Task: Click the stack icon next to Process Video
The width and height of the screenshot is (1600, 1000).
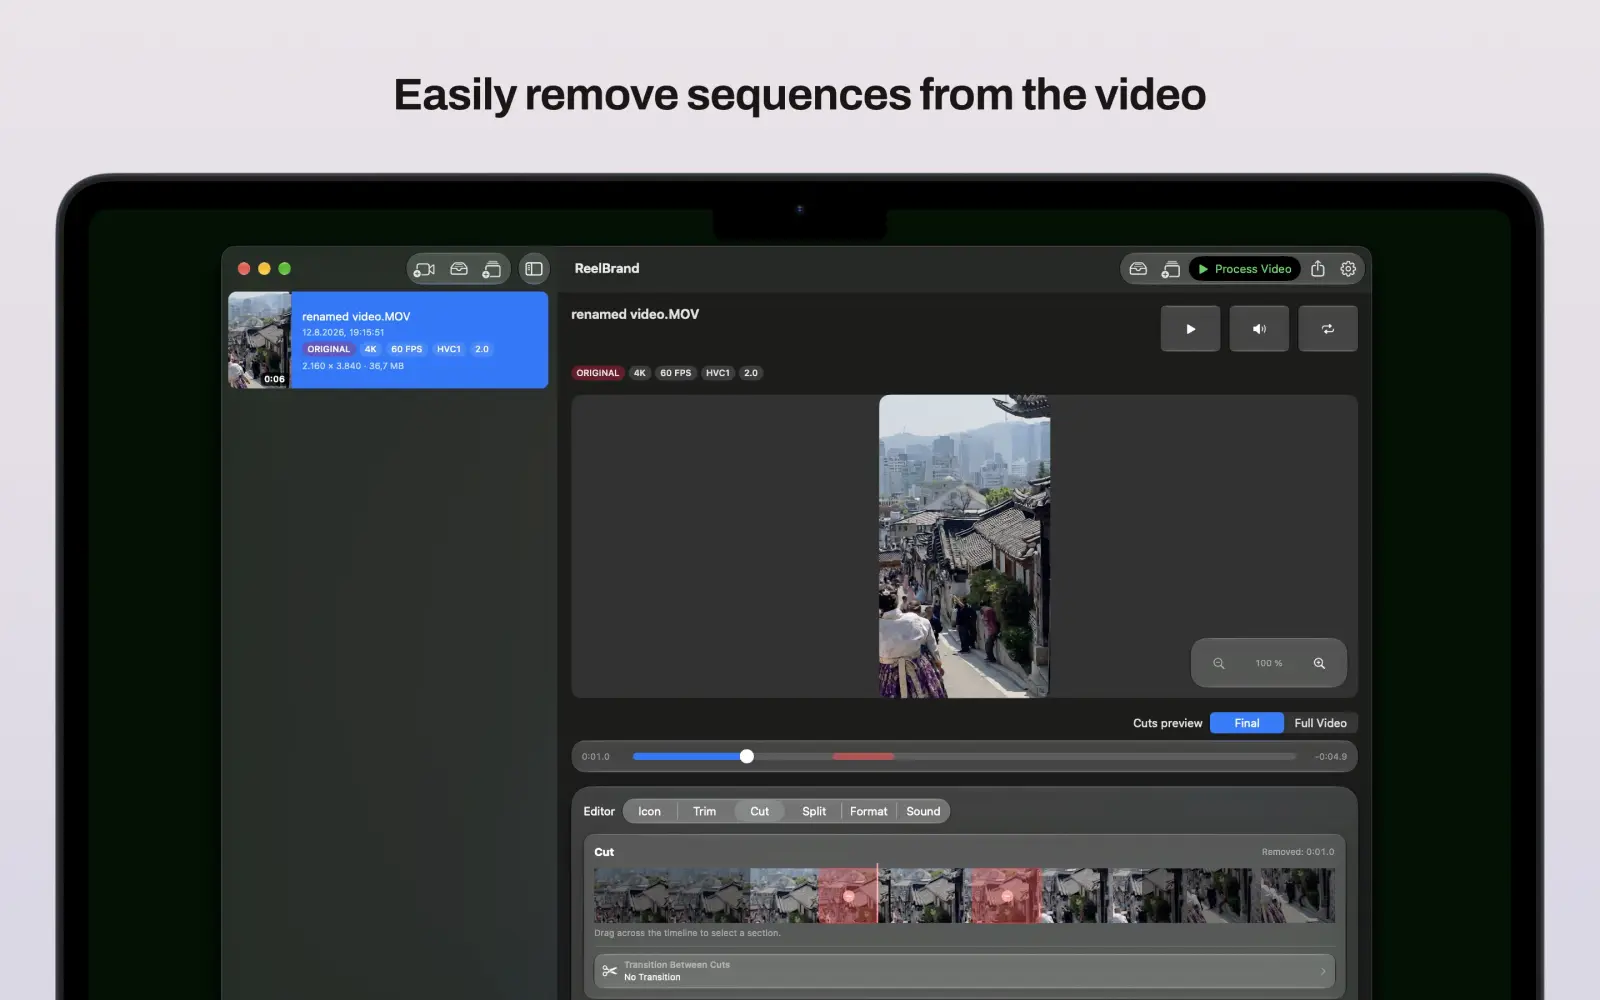Action: click(1170, 269)
